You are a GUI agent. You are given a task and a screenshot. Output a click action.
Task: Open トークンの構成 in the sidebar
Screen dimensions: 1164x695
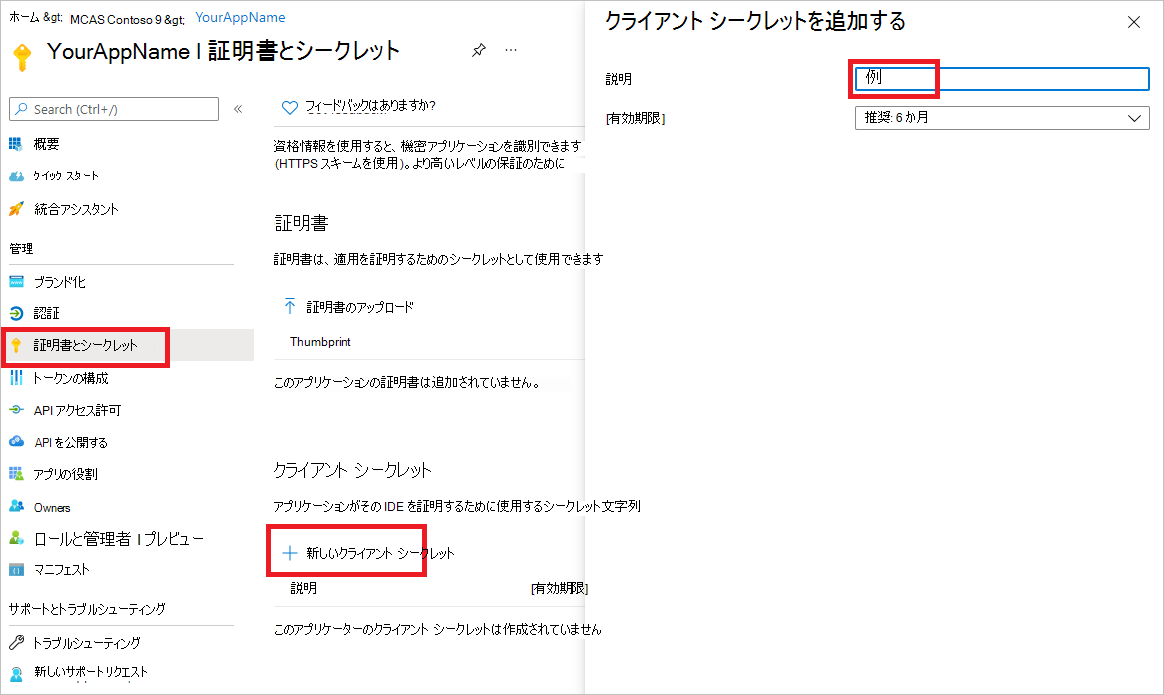coord(71,379)
